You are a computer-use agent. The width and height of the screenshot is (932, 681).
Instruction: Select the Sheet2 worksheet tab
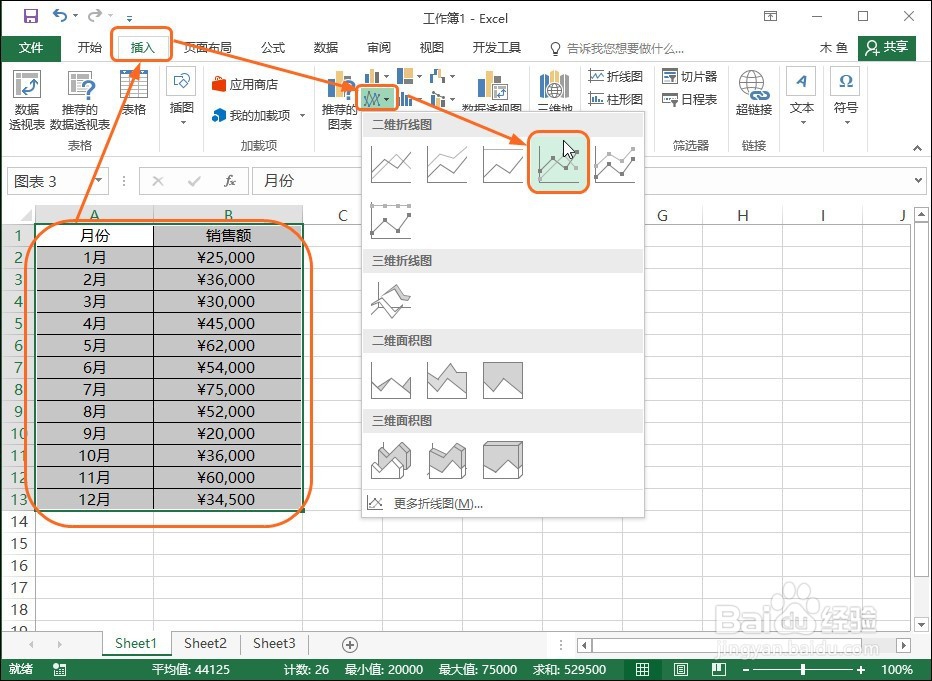[x=205, y=644]
